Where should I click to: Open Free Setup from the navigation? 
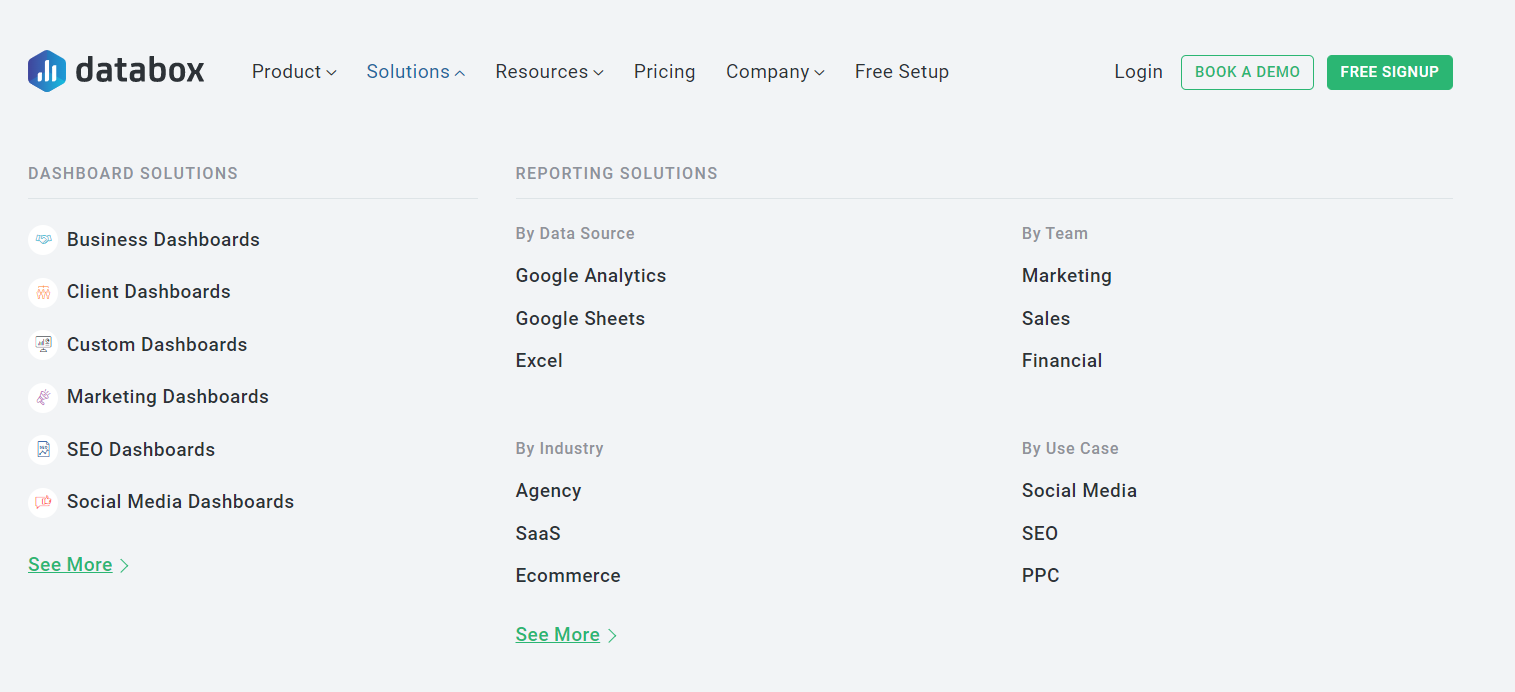(x=901, y=71)
